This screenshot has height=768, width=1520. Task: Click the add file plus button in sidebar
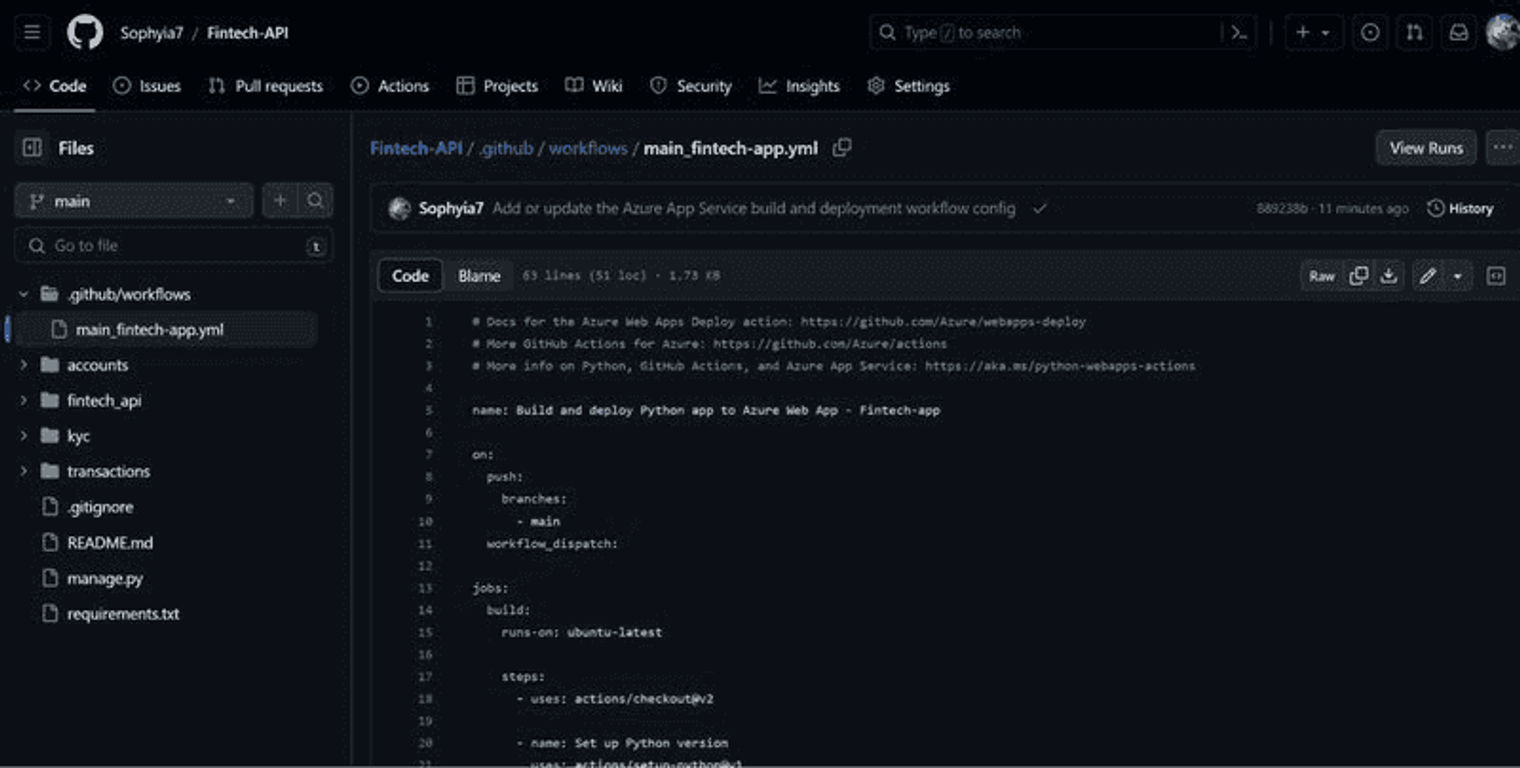(280, 201)
